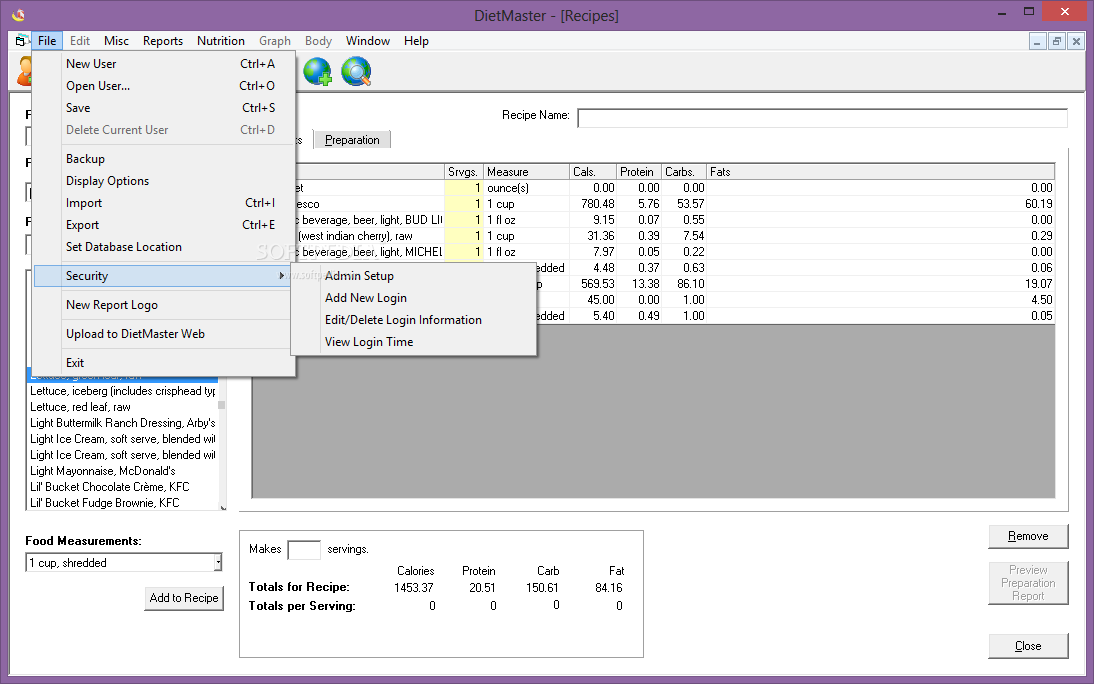The width and height of the screenshot is (1094, 684).
Task: Click the 86.10 carbs cell
Action: pyautogui.click(x=684, y=284)
